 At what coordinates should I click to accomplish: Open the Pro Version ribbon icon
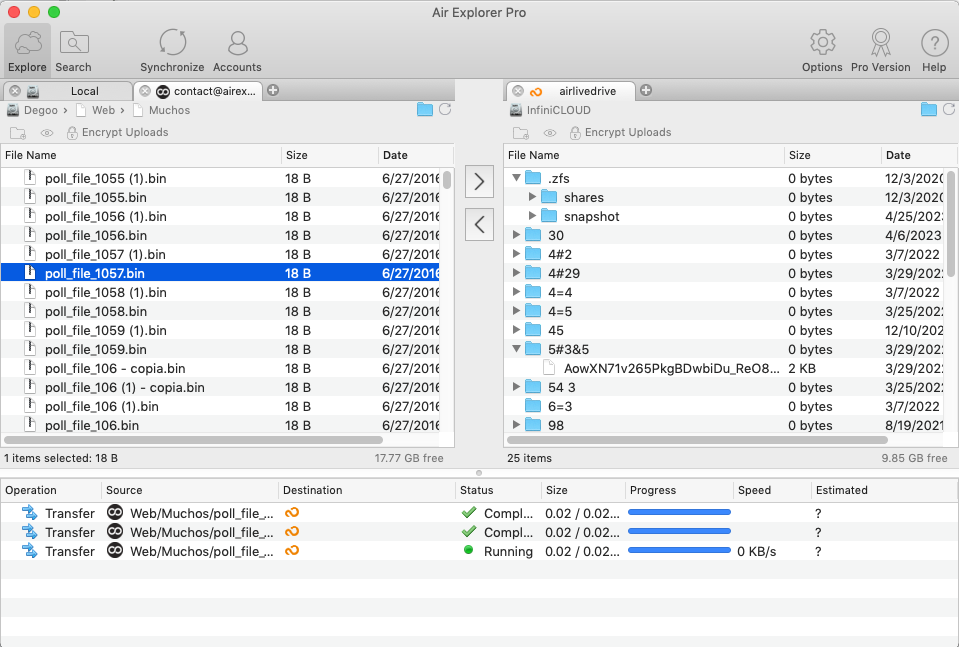coord(881,51)
